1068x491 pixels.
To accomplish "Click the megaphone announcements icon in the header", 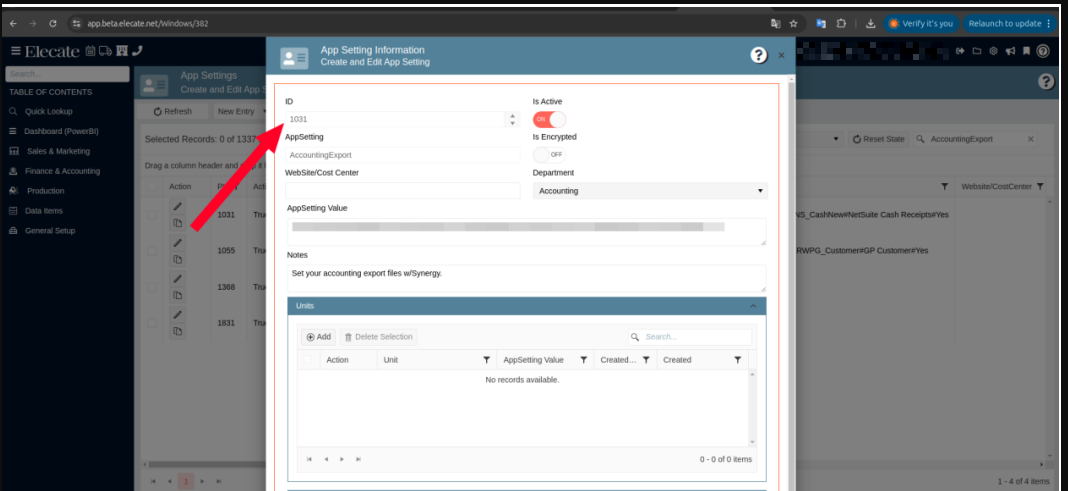I will point(1010,51).
